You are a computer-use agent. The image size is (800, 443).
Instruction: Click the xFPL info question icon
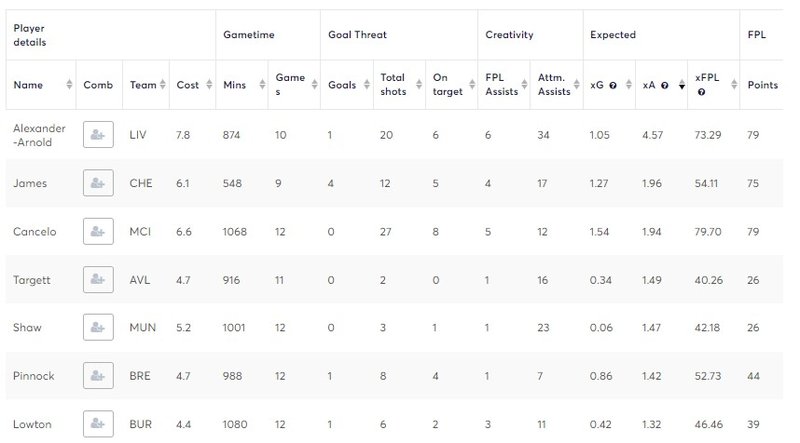pos(702,92)
